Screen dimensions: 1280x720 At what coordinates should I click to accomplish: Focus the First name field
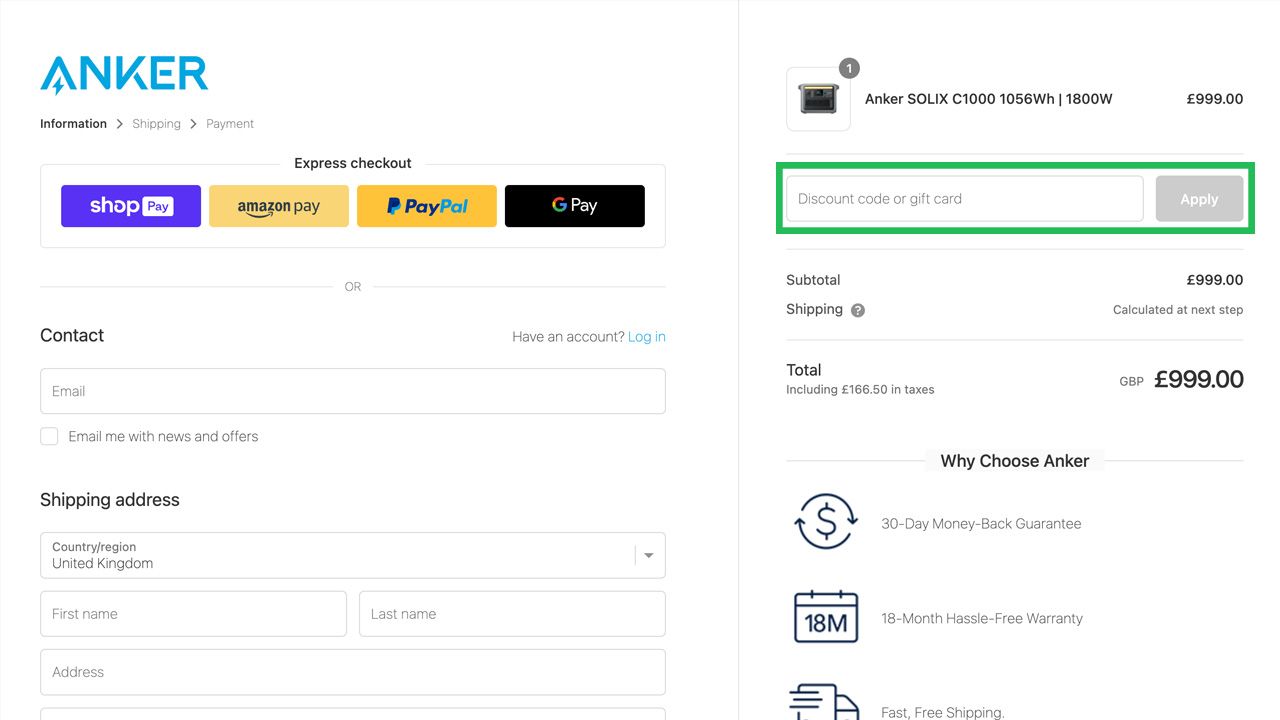(193, 614)
